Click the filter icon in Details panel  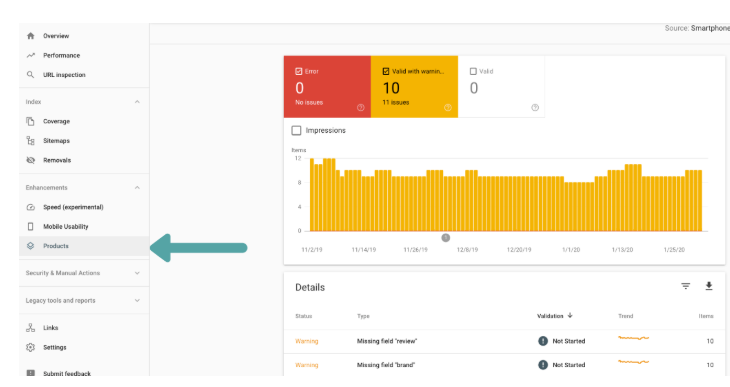pos(685,286)
